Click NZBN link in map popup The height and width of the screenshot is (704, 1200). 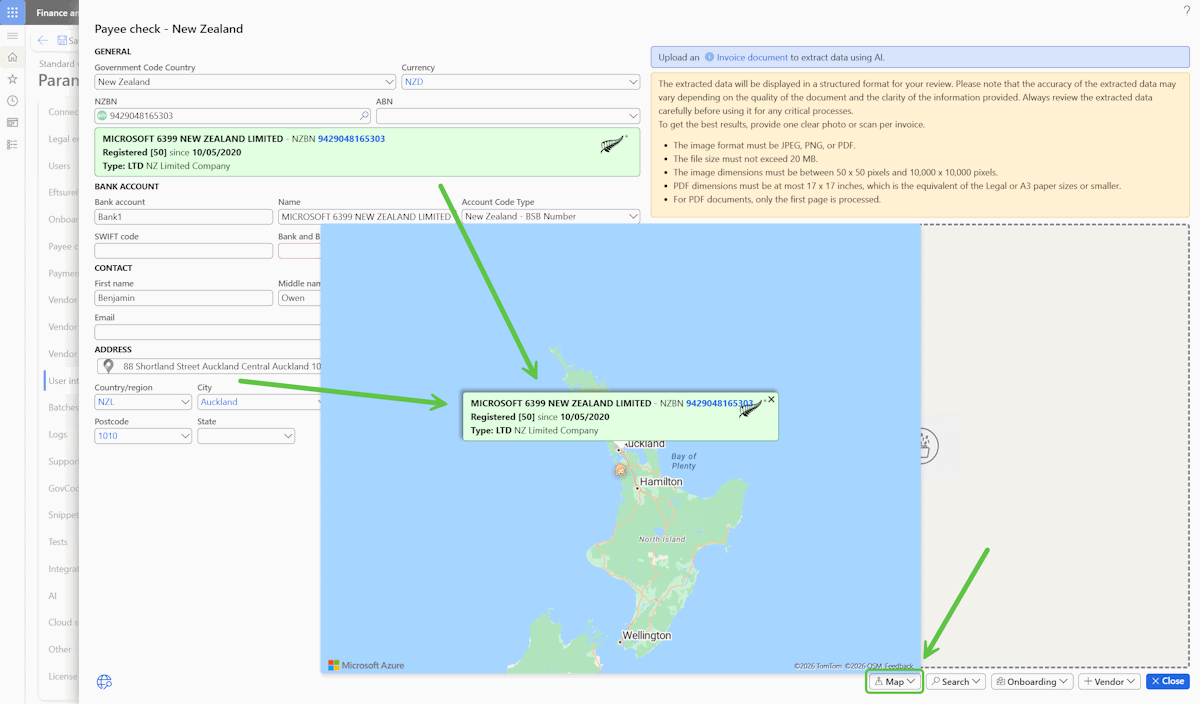click(719, 403)
